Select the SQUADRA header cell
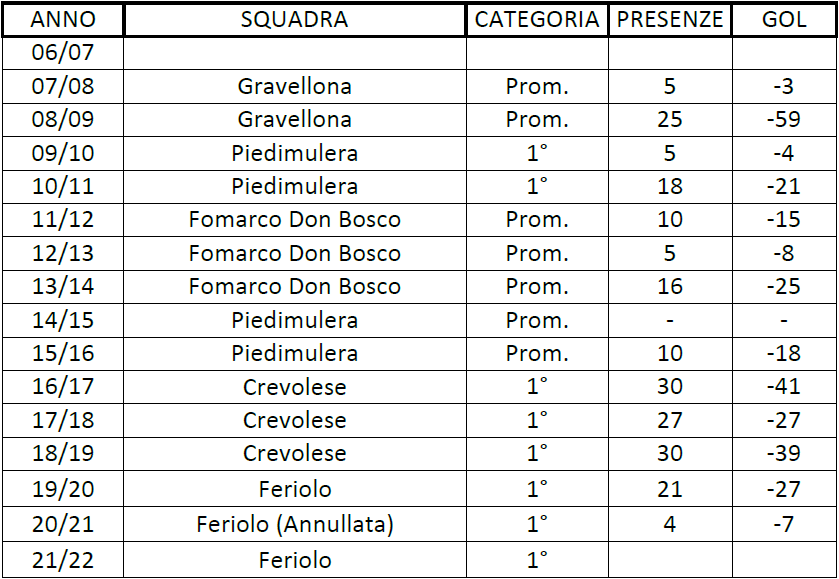 point(294,20)
